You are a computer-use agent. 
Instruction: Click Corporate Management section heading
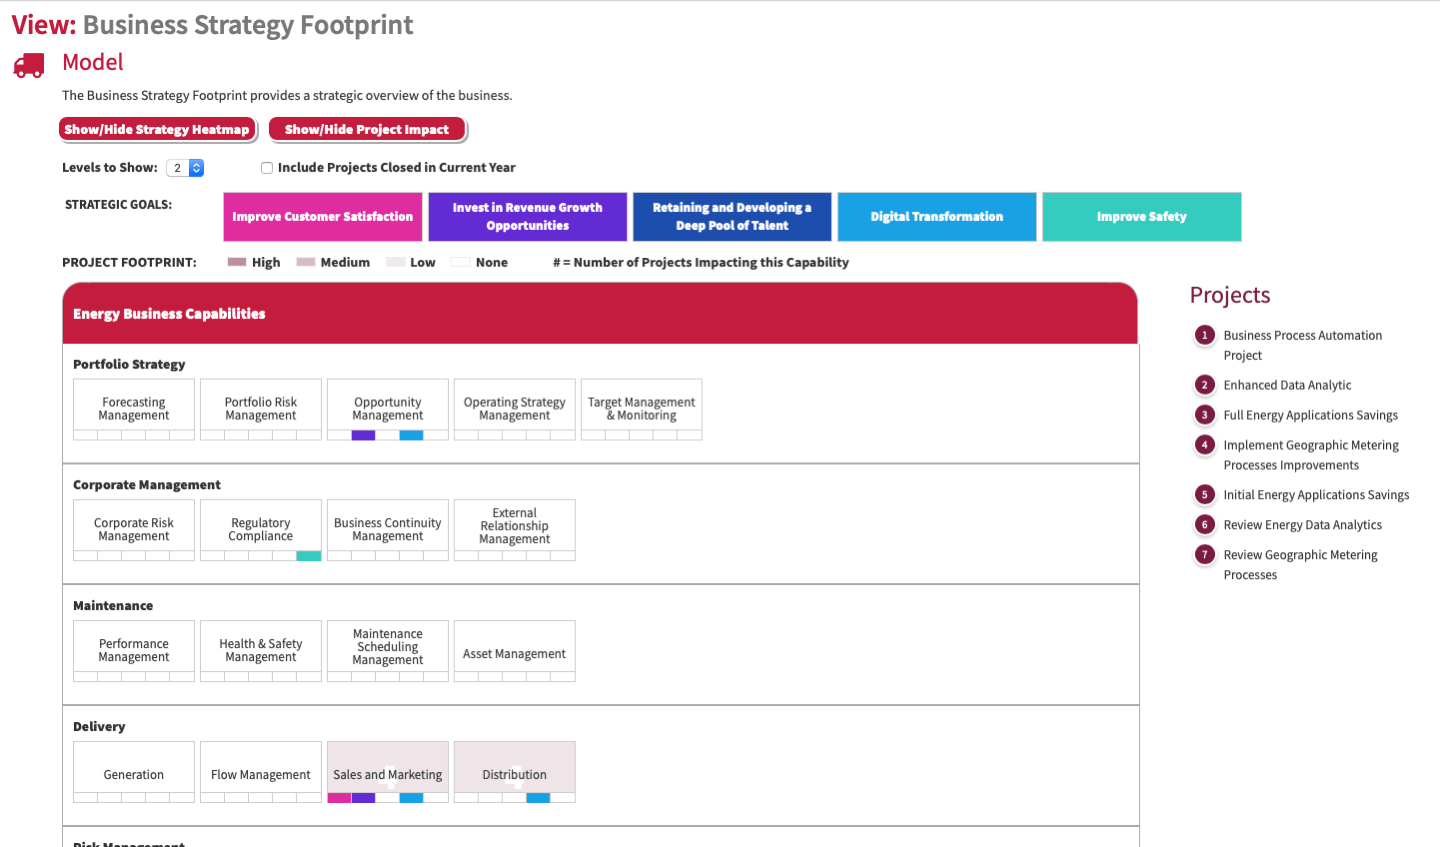point(147,485)
